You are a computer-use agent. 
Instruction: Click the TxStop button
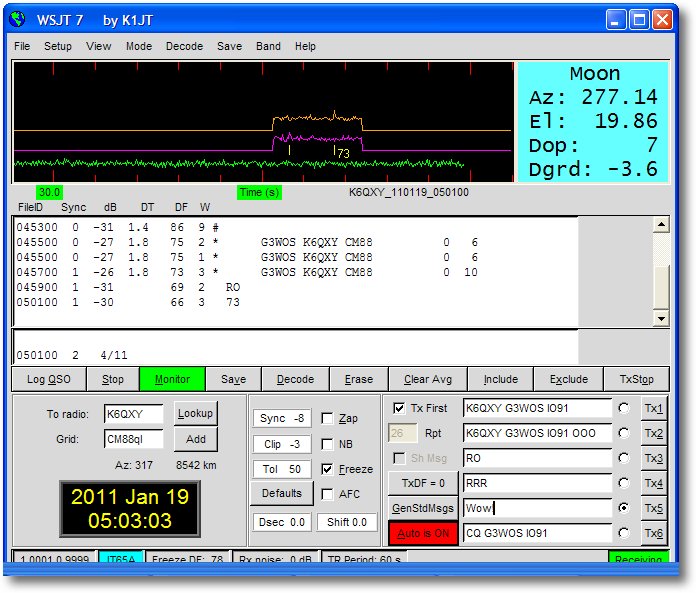click(x=637, y=379)
